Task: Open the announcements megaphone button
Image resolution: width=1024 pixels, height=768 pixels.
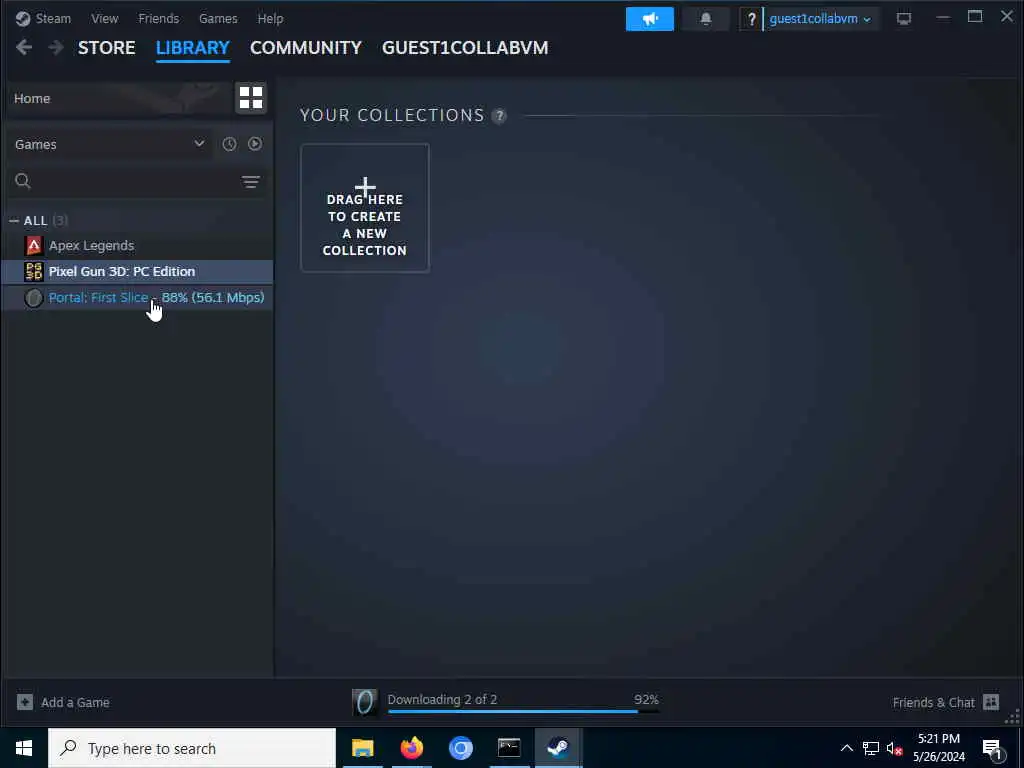Action: pyautogui.click(x=650, y=19)
